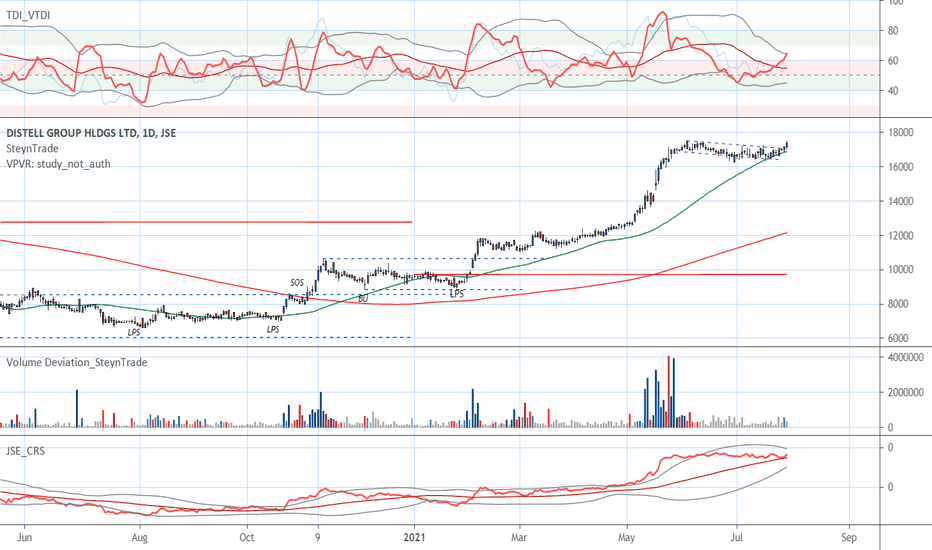Screen dimensions: 932x550
Task: Click the SteynTrade indicator label
Action: pyautogui.click(x=32, y=148)
